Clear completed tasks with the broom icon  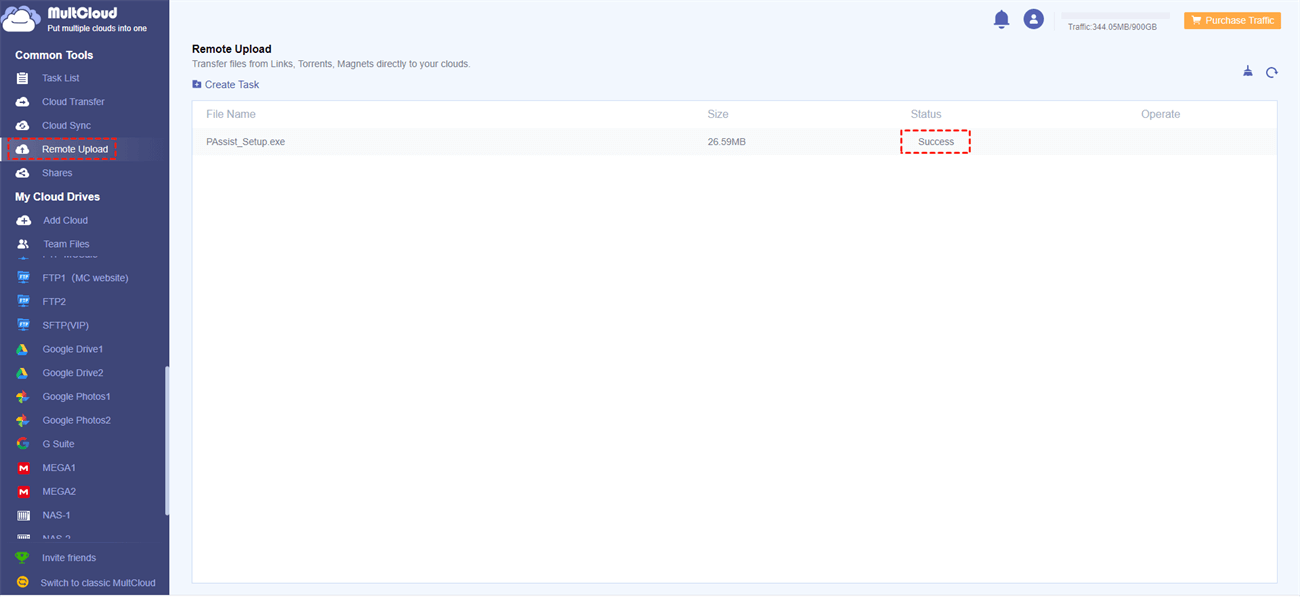click(x=1247, y=71)
